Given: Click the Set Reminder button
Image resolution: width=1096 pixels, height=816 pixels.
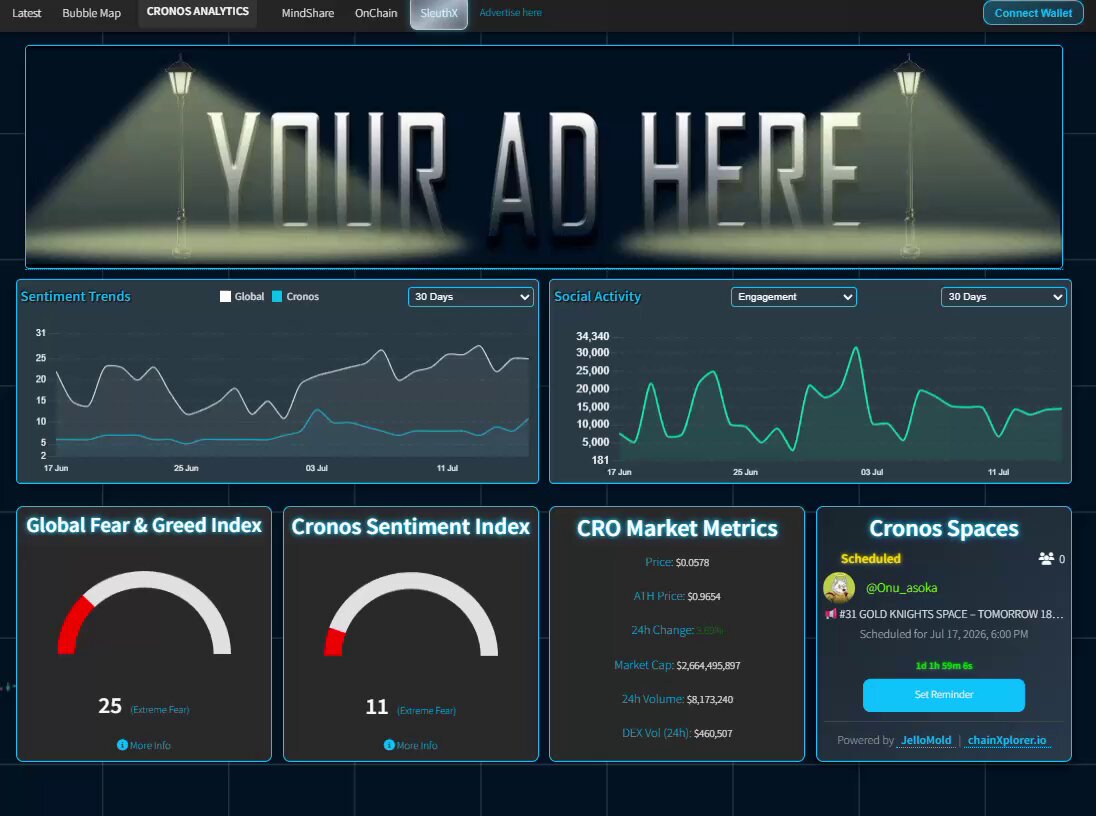Looking at the screenshot, I should tap(944, 695).
